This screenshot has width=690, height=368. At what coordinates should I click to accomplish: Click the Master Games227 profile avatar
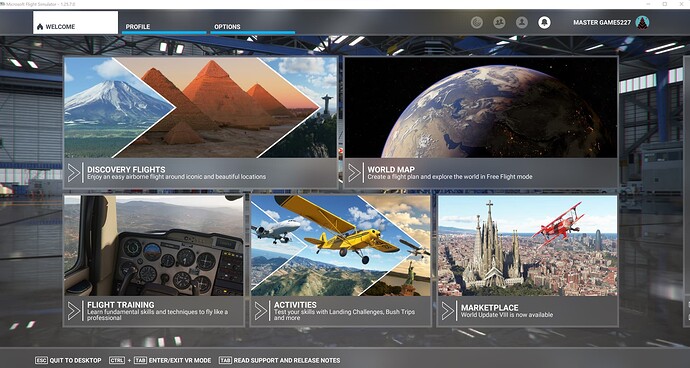tap(642, 22)
